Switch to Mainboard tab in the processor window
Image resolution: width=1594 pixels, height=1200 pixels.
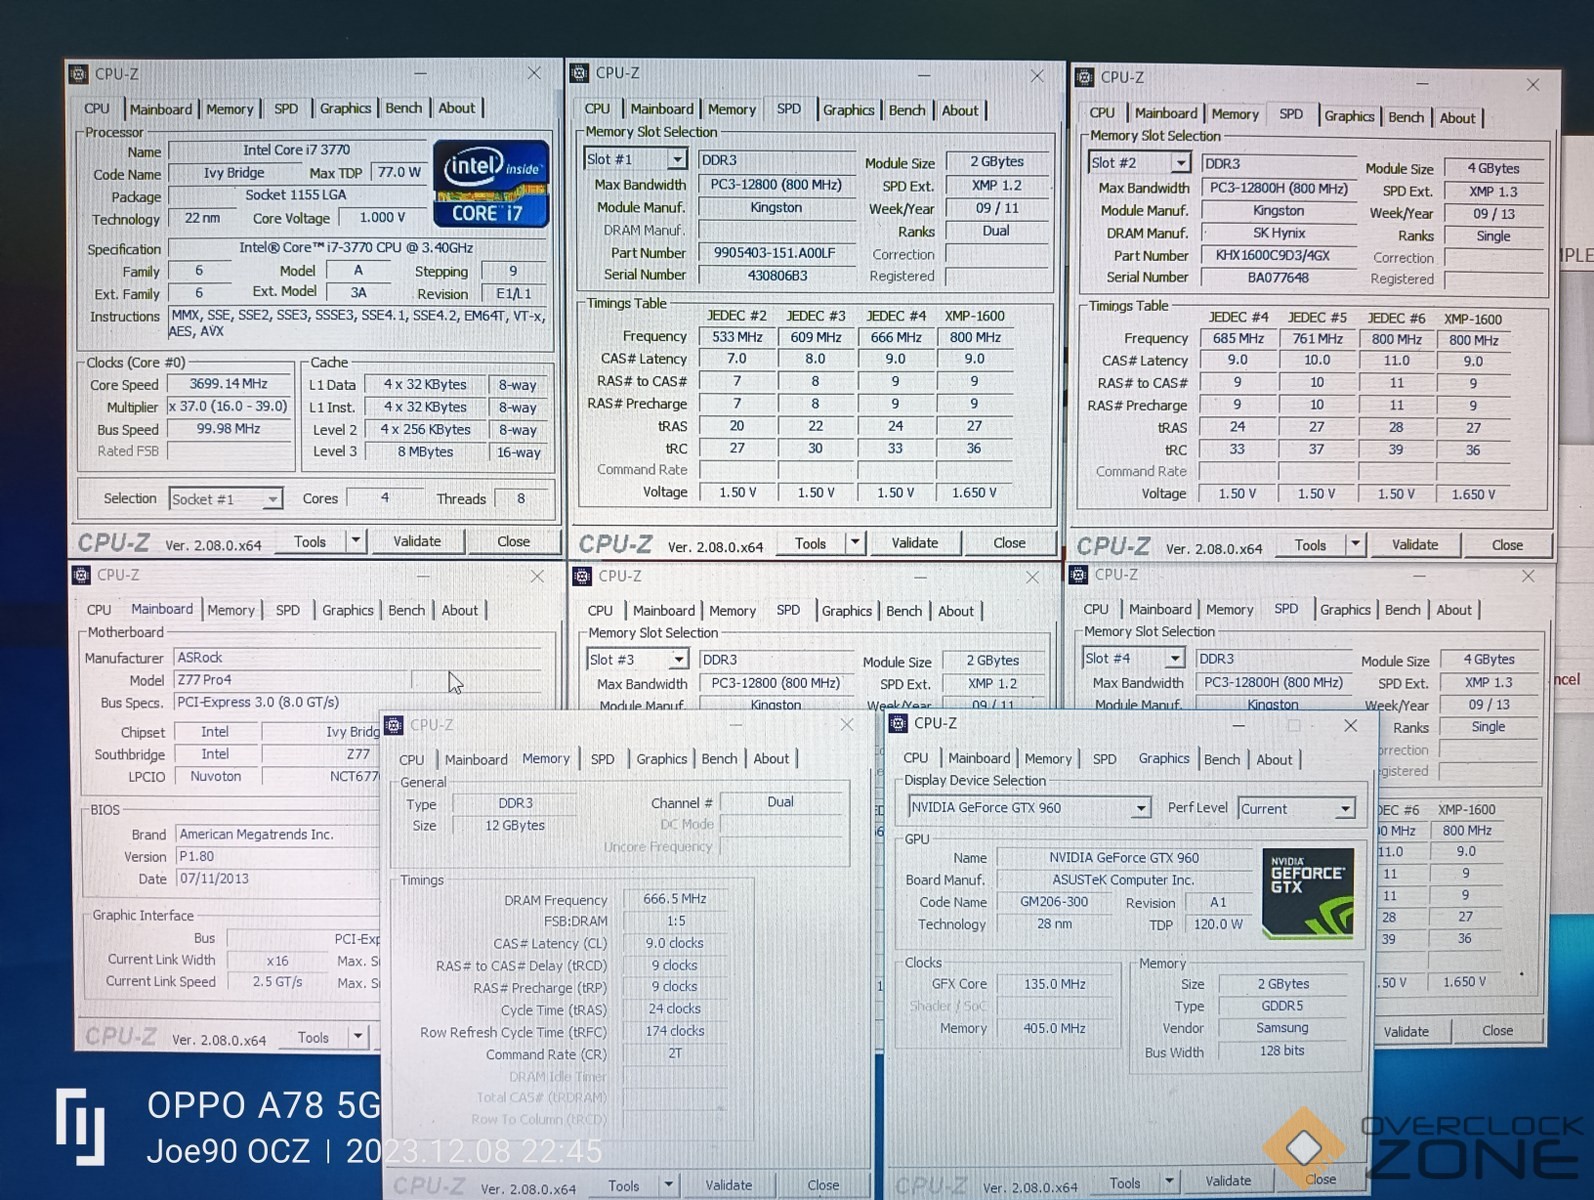(x=160, y=109)
